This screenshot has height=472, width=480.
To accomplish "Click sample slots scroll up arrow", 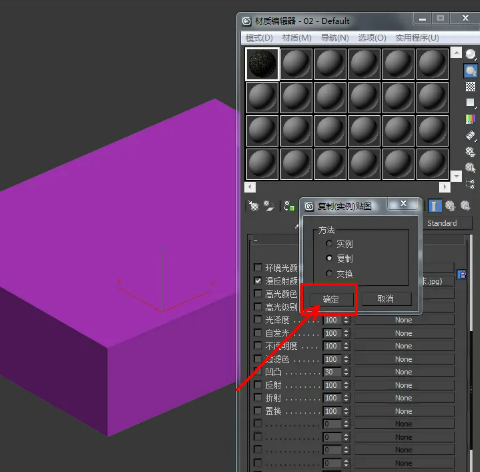I will click(456, 53).
